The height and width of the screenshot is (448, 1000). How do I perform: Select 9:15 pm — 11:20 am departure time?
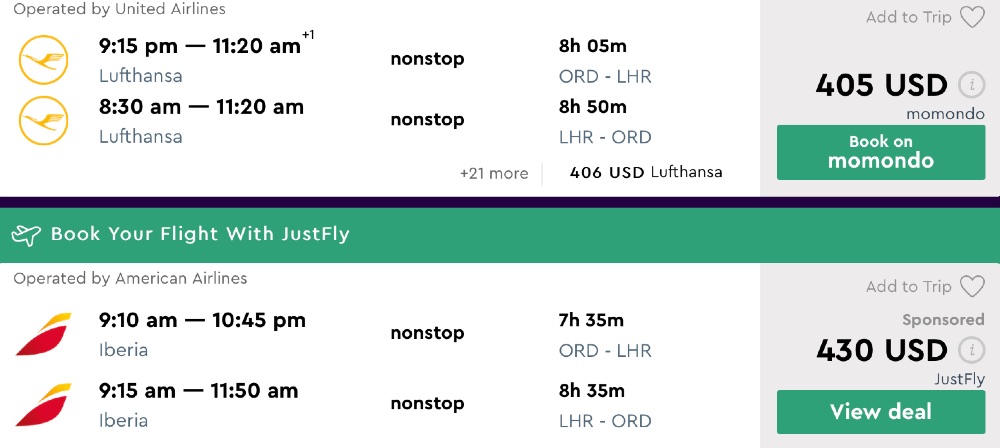(x=200, y=45)
